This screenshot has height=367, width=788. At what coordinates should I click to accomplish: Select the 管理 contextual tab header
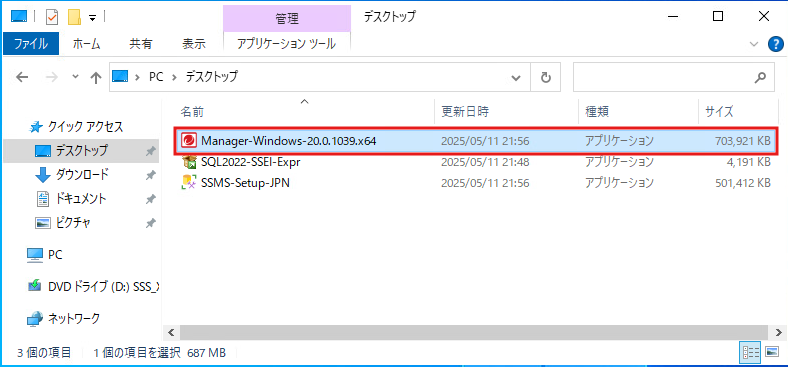pos(287,19)
